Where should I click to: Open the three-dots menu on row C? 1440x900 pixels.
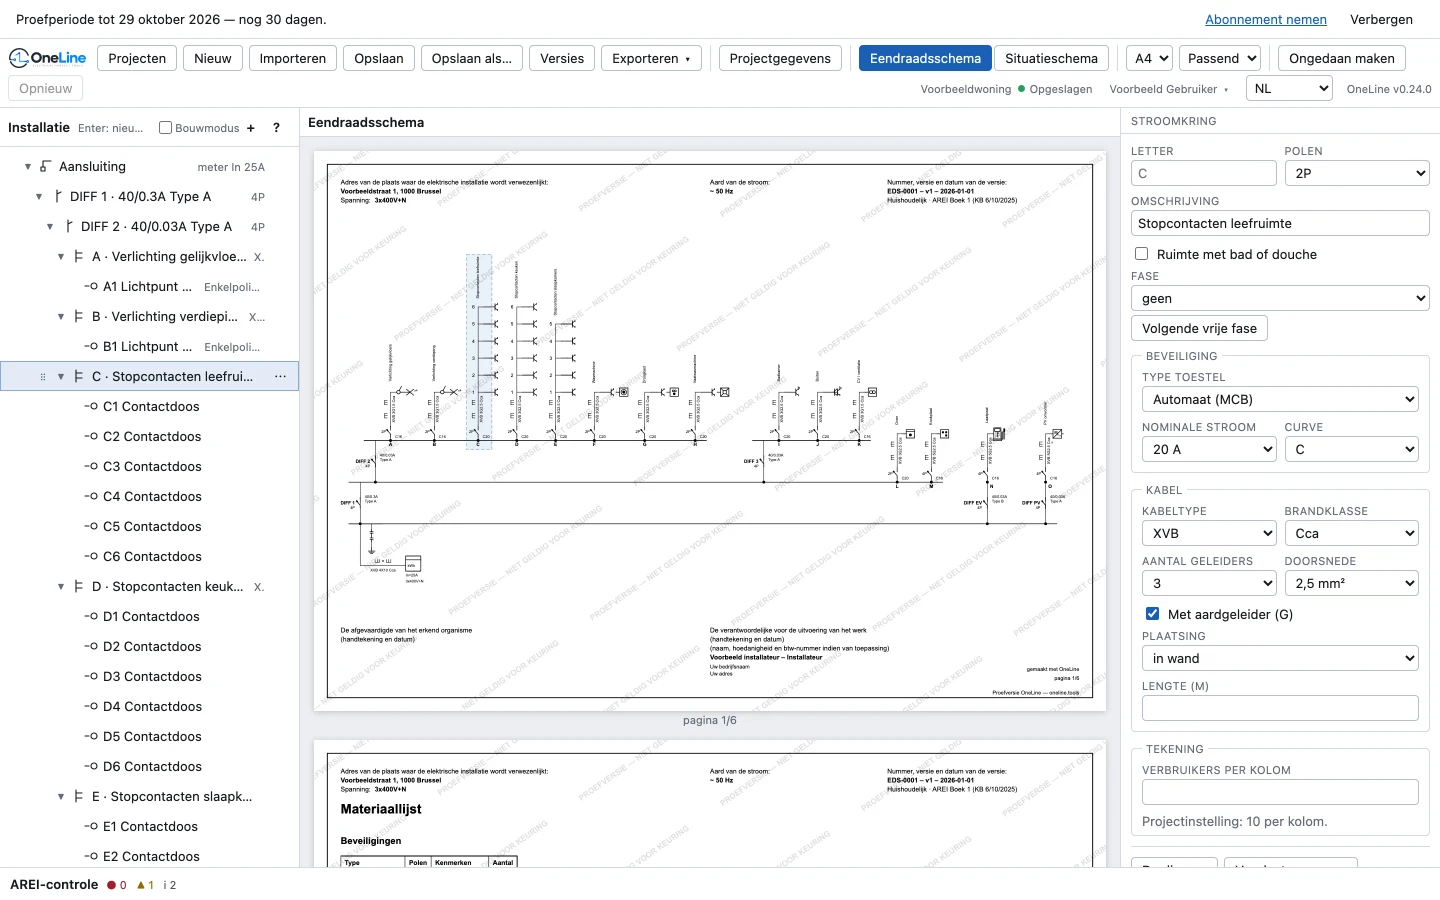click(280, 377)
